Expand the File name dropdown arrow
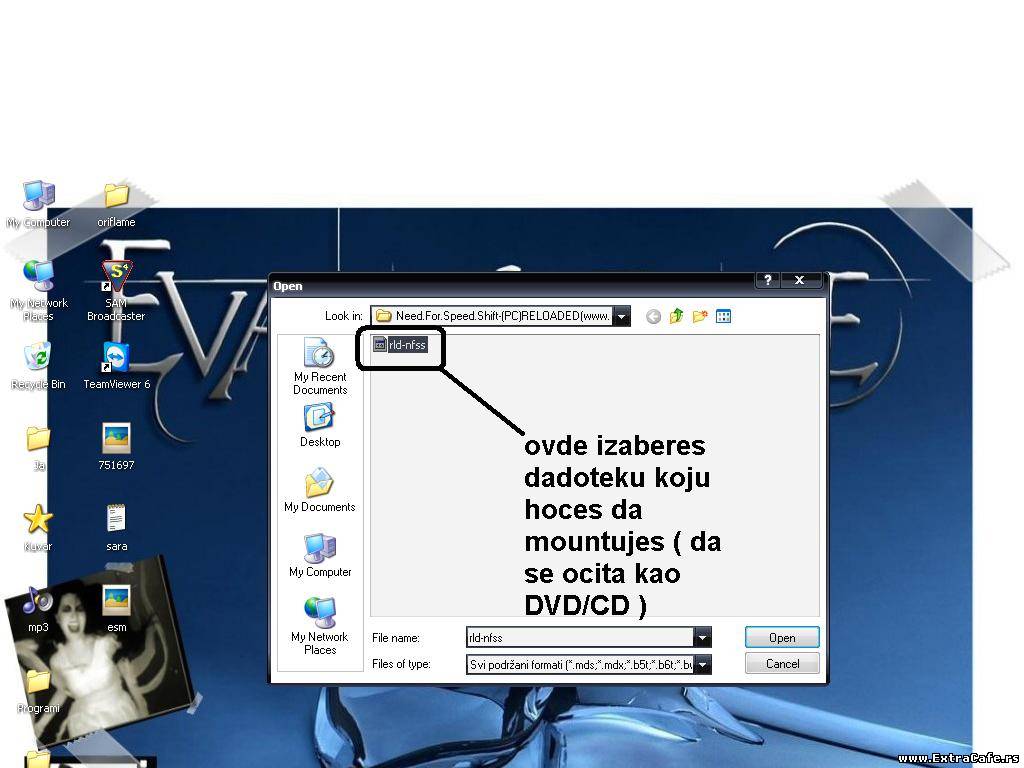This screenshot has width=1024, height=768. coord(703,637)
